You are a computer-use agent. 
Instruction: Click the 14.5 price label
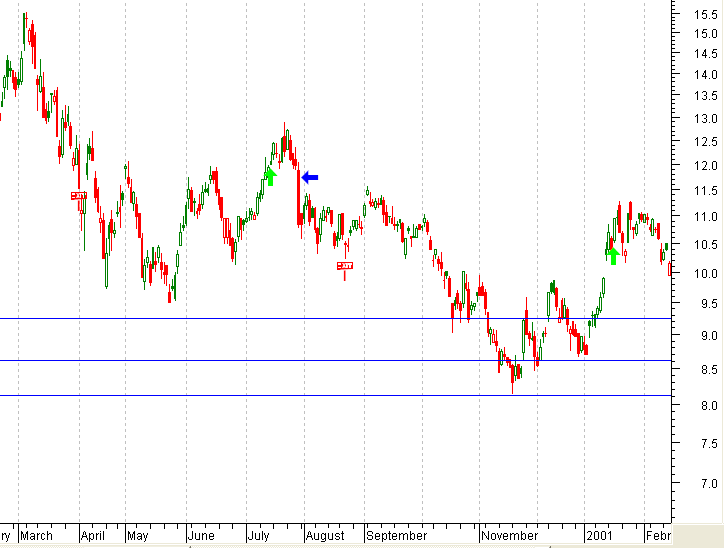click(706, 54)
